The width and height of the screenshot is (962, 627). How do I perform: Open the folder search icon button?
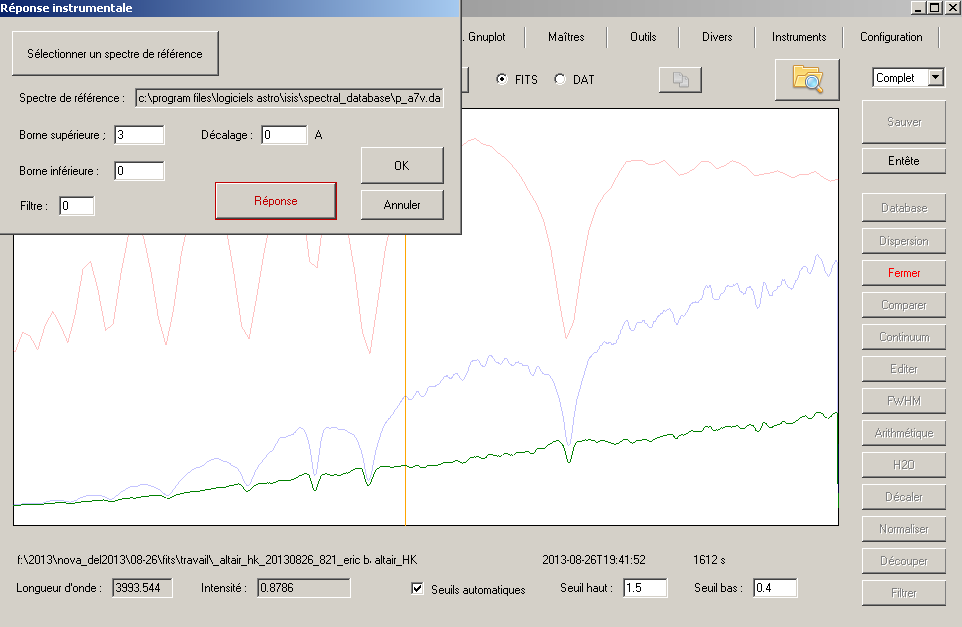pyautogui.click(x=806, y=79)
